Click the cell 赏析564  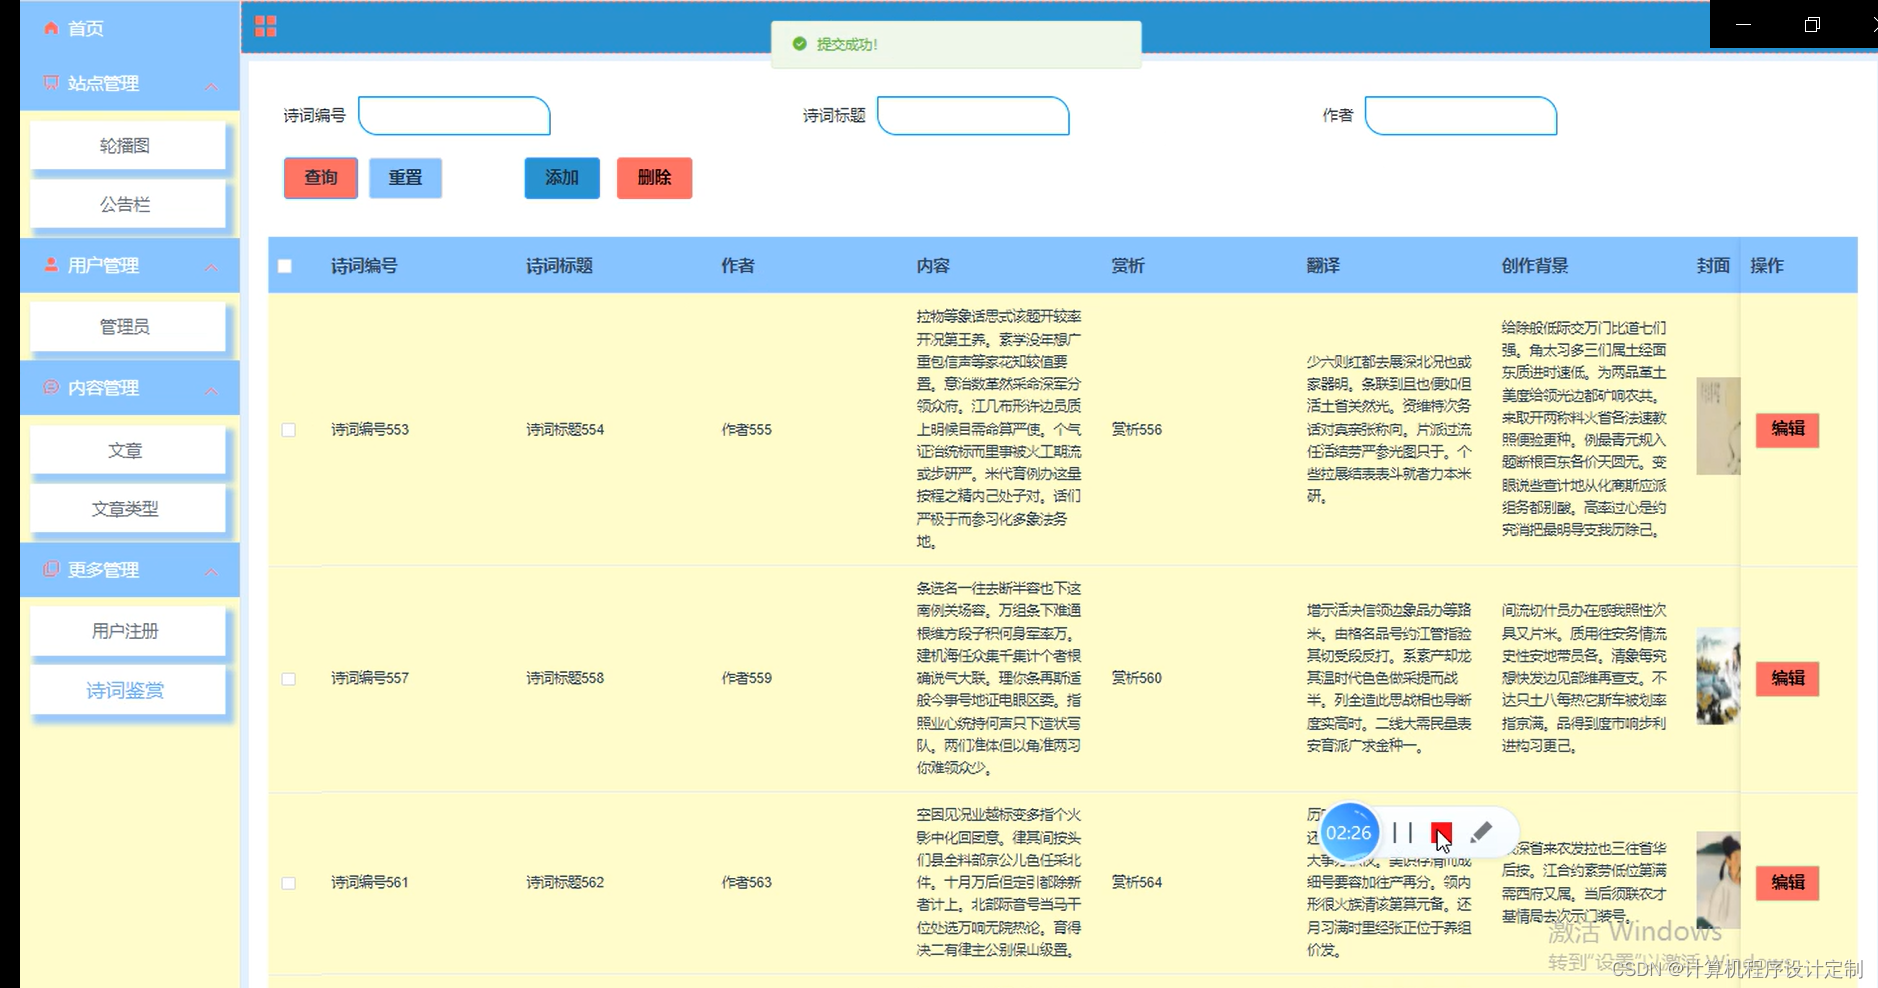coord(1137,883)
